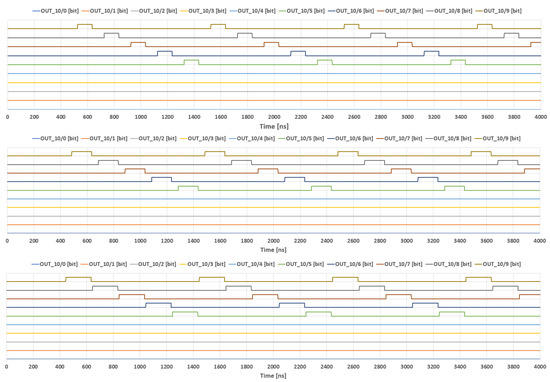
Task: Pick OUT_10/3 legend entry in bottom chart
Action: (202, 264)
